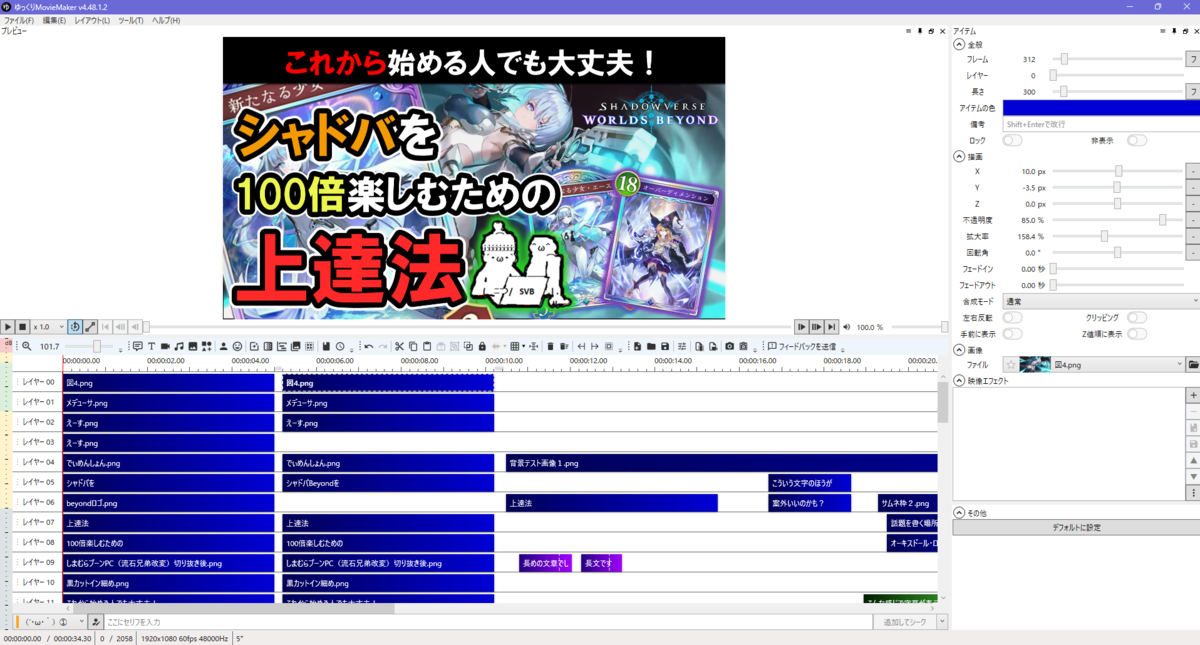Open the ヘルプ(H) menu
This screenshot has height=645, width=1200.
point(166,20)
